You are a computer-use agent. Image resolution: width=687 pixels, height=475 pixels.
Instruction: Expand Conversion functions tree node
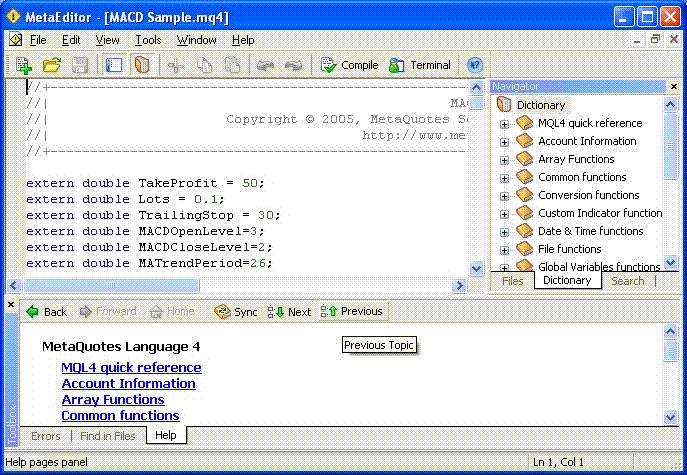click(504, 196)
